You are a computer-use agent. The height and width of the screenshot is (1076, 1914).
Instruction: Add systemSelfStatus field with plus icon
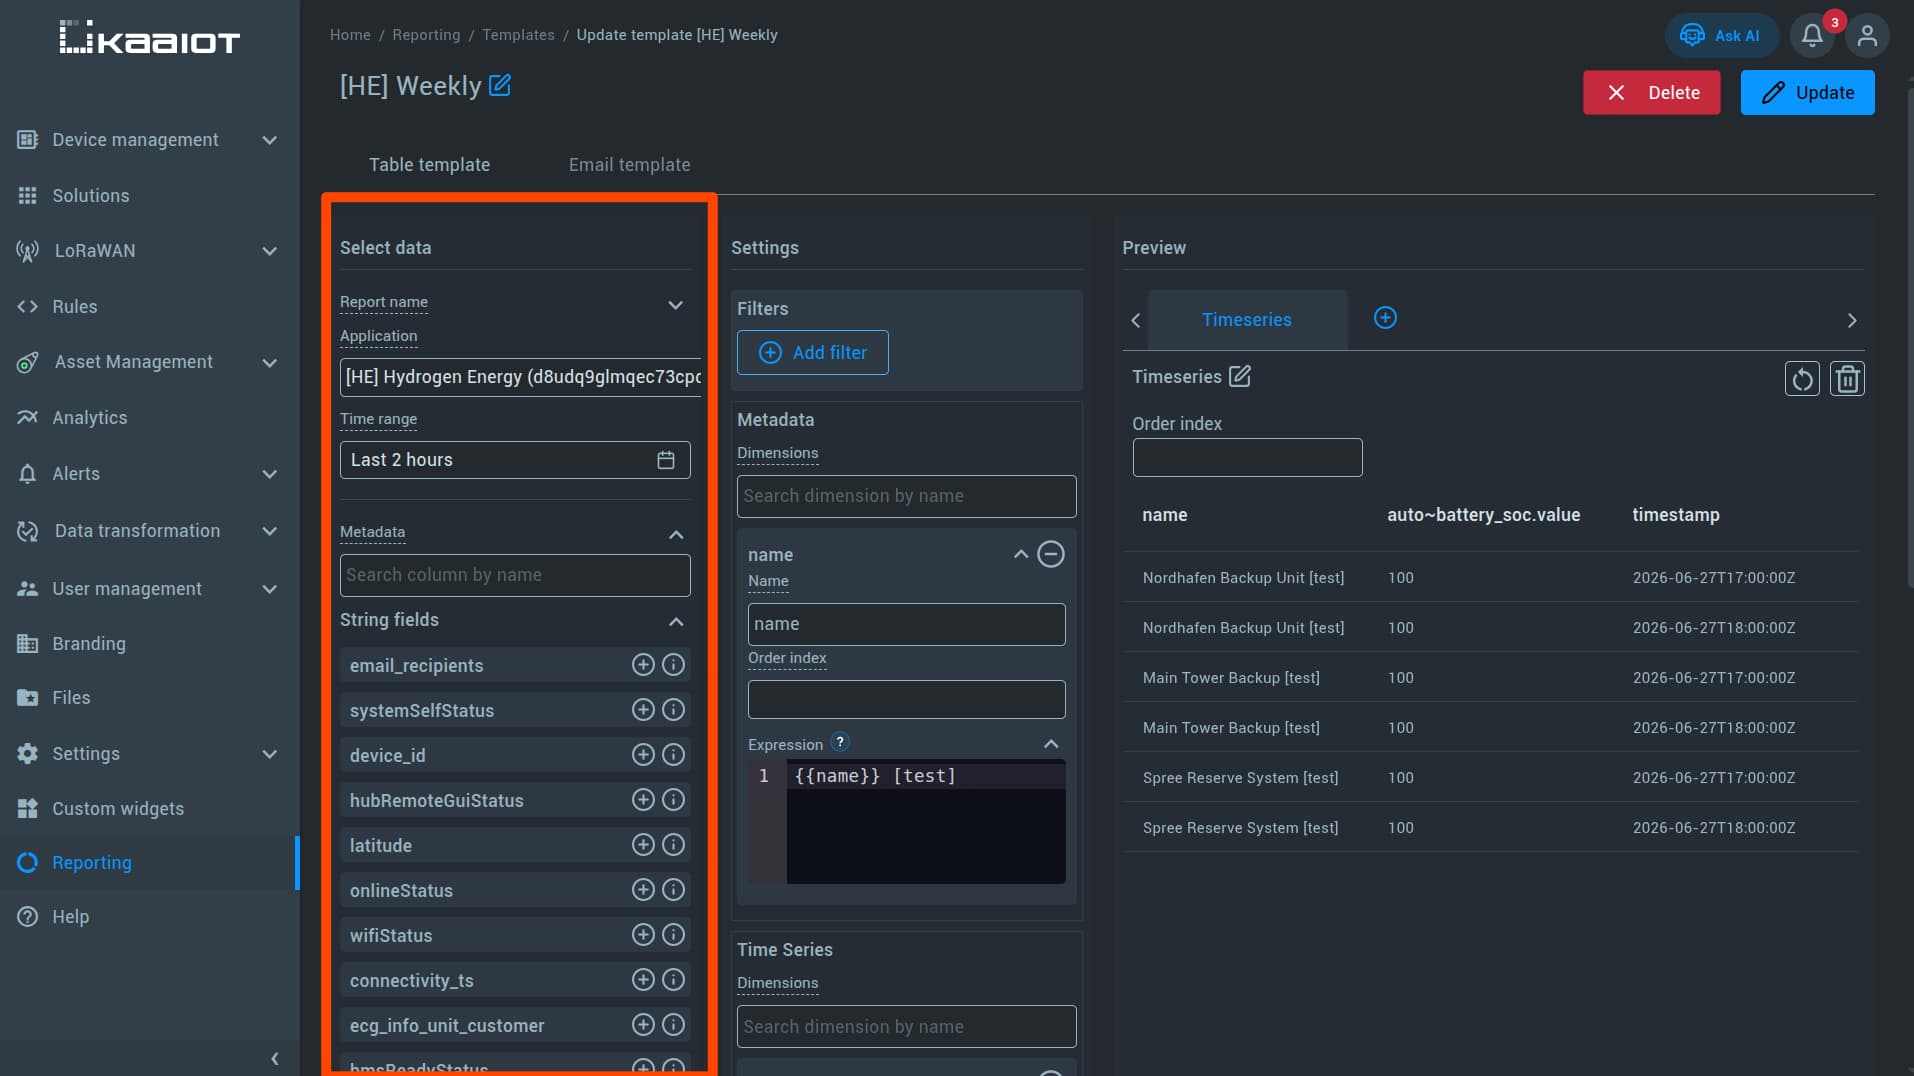click(643, 710)
